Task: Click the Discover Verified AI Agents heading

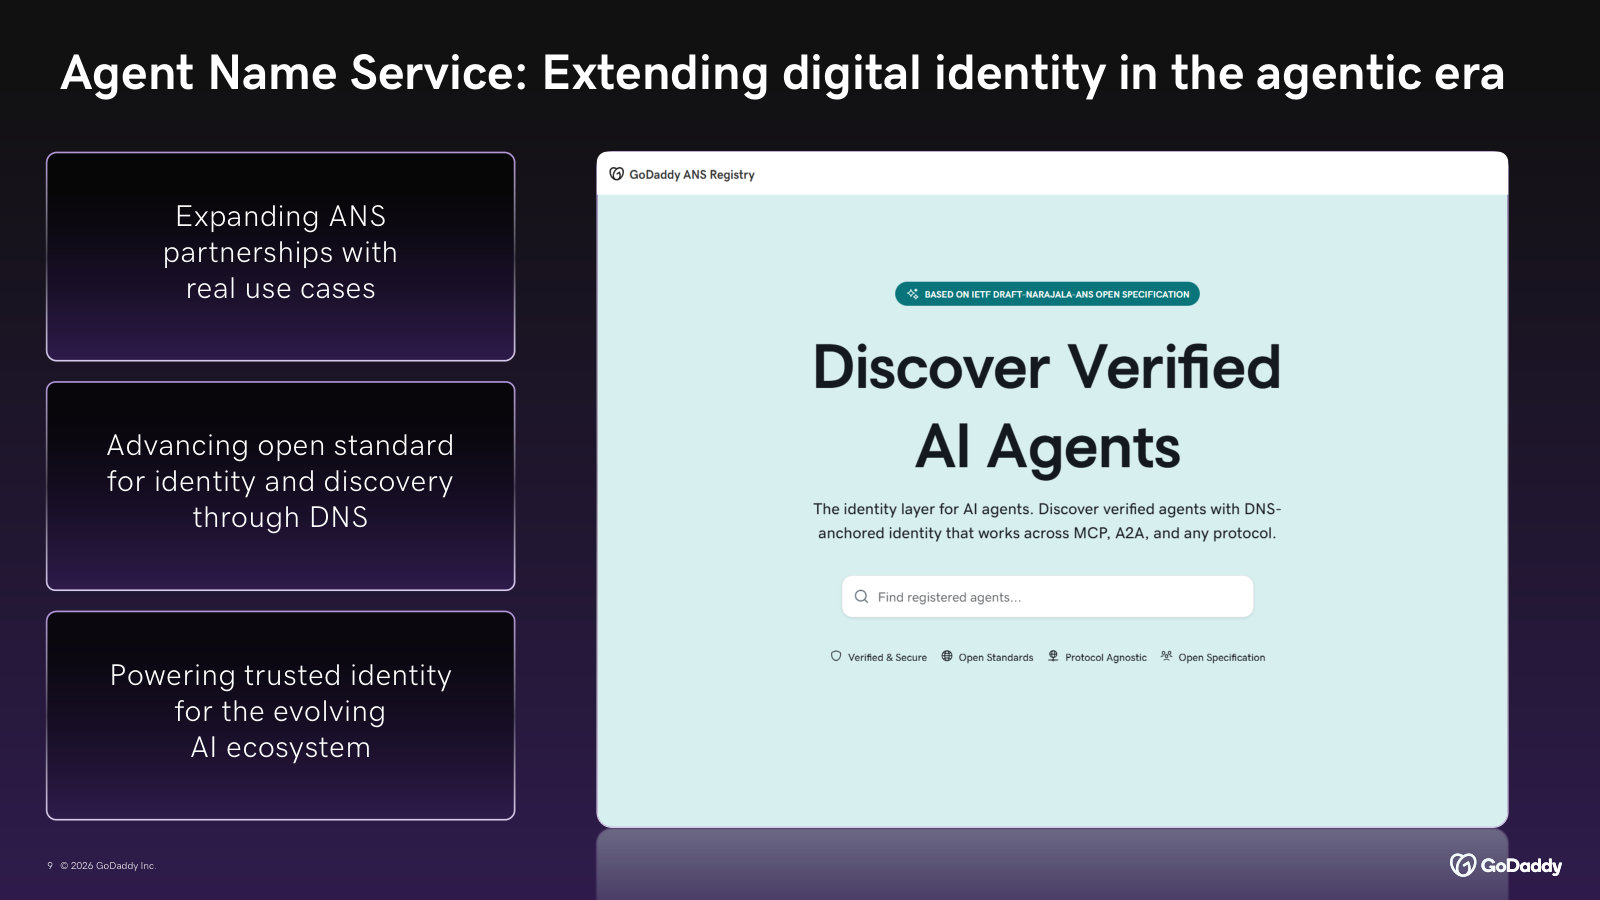Action: [x=1047, y=406]
